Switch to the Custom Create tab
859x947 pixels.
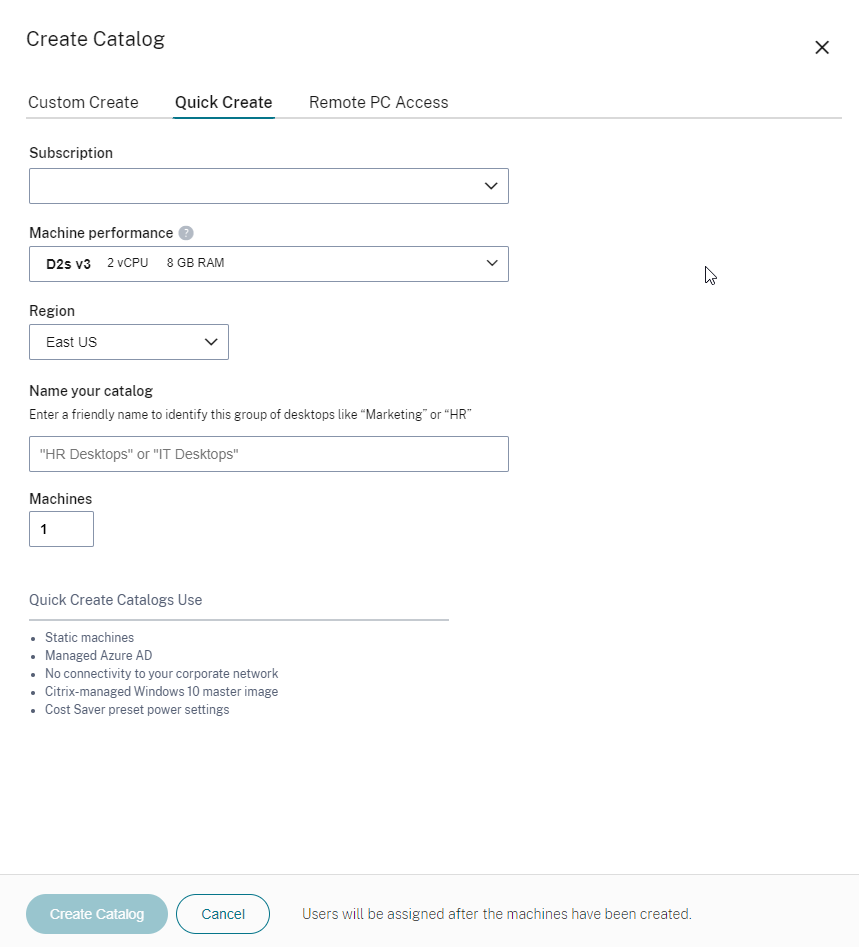coord(83,102)
